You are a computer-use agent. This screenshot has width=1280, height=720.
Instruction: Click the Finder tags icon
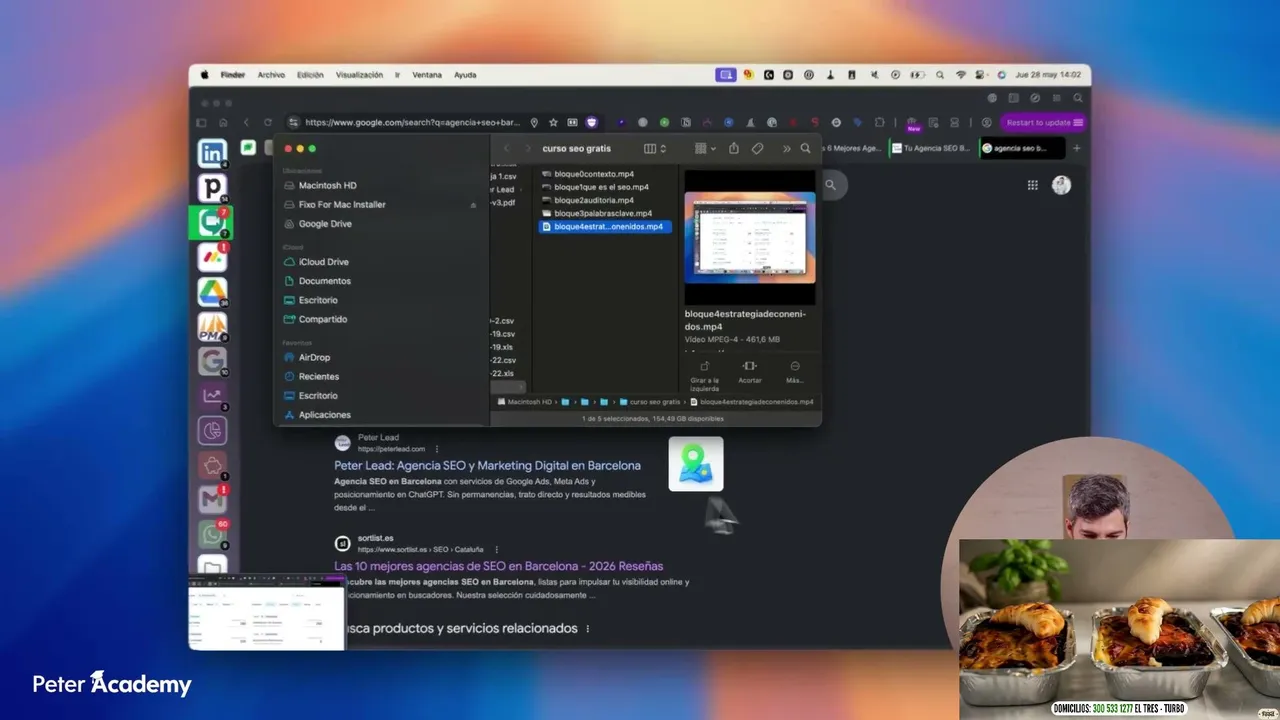[x=758, y=148]
